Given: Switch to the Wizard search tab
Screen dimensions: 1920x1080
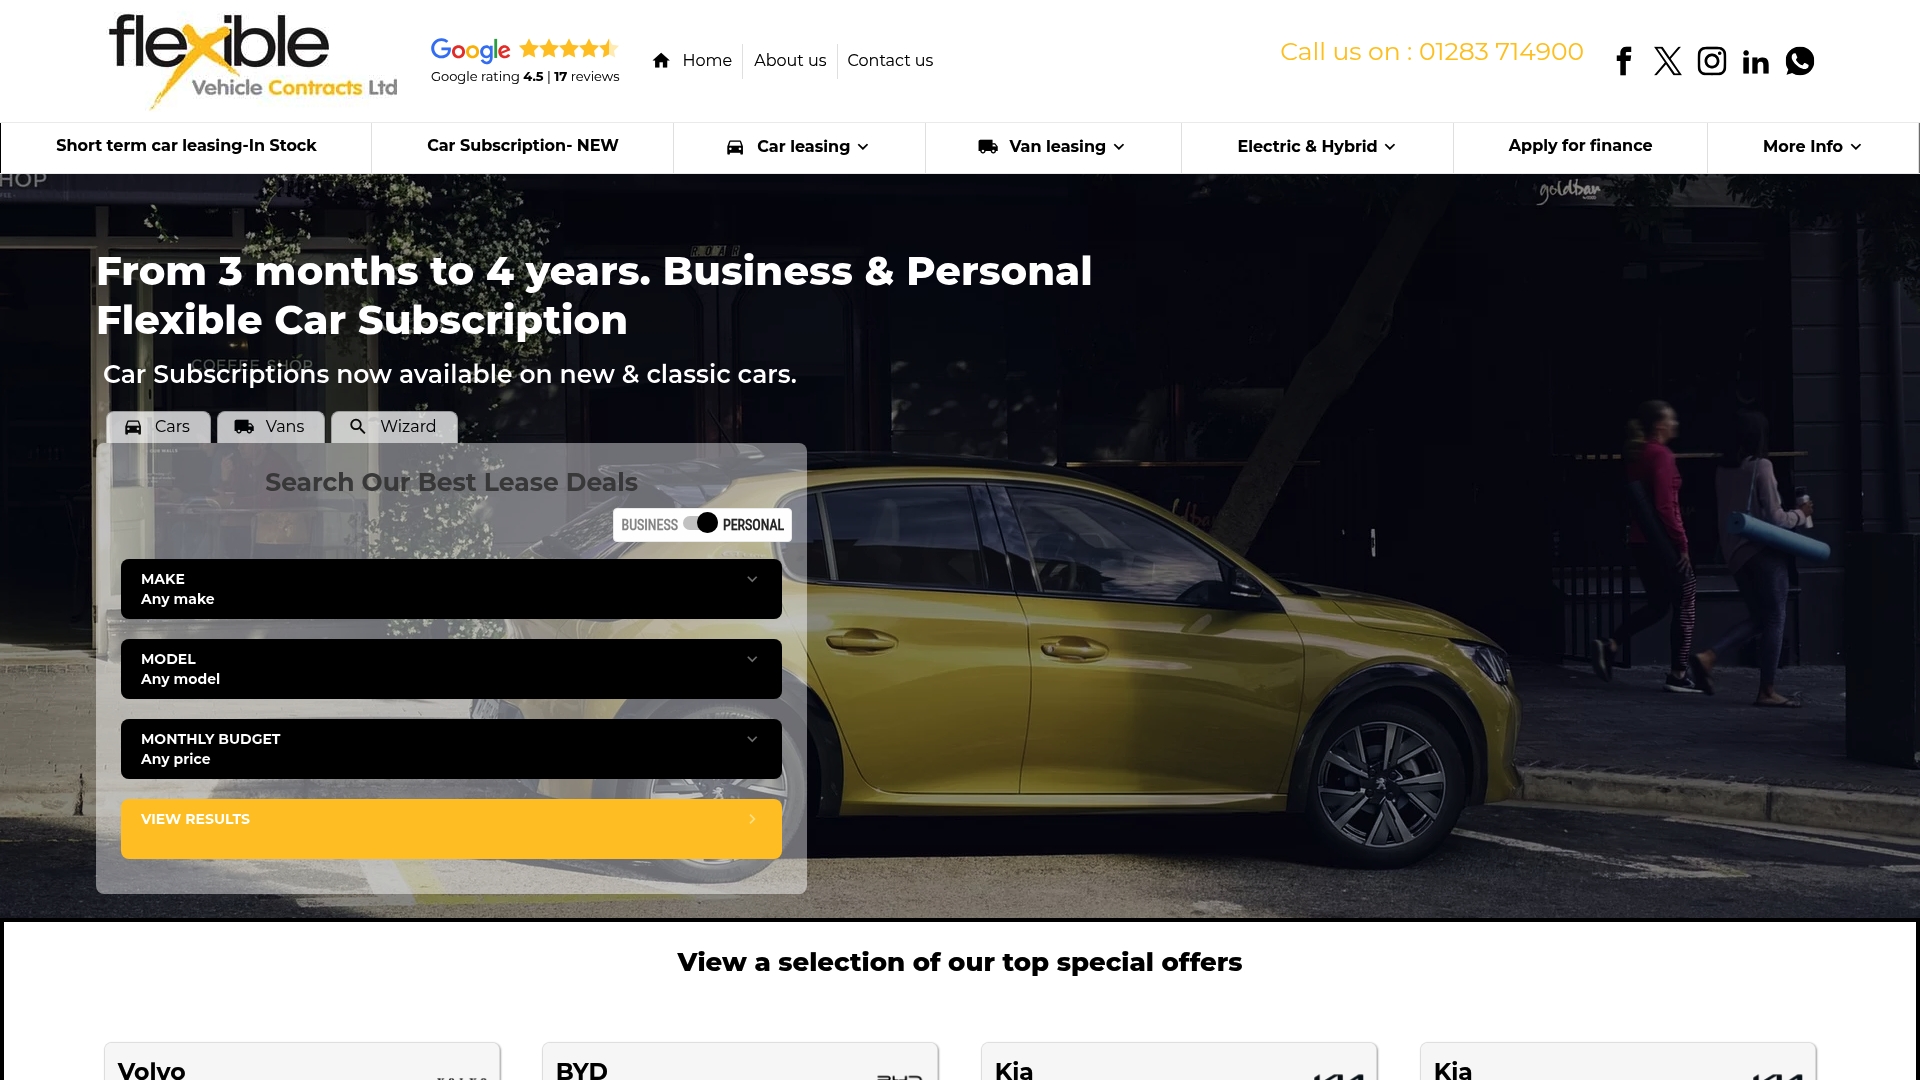Looking at the screenshot, I should pyautogui.click(x=394, y=427).
